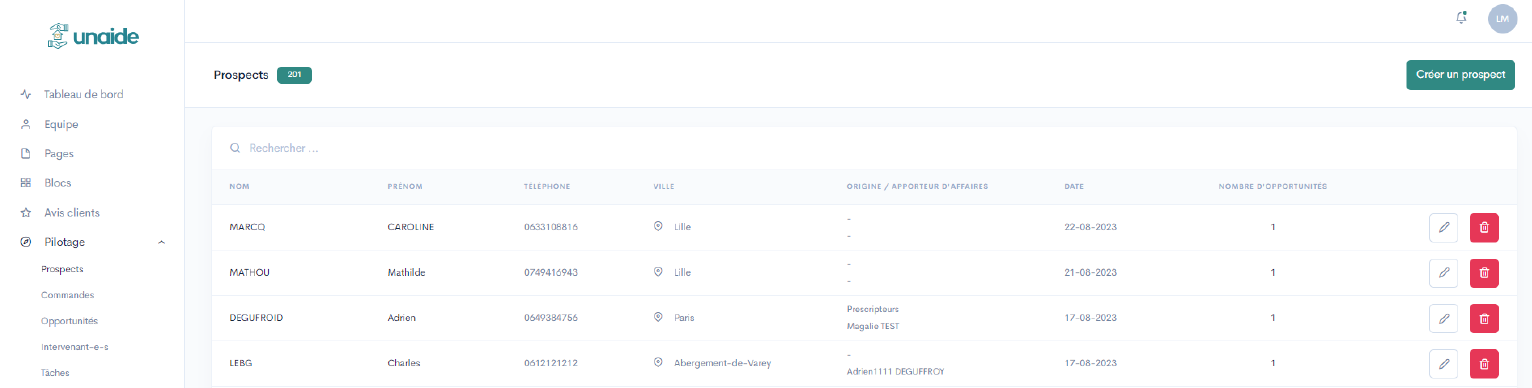Screen dimensions: 1532x388
Task: Click phone number 0649384756
Action: coord(551,318)
